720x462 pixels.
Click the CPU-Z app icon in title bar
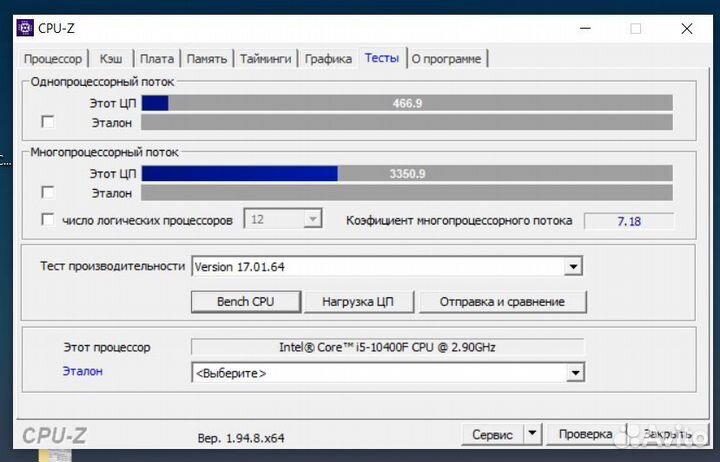(x=25, y=28)
